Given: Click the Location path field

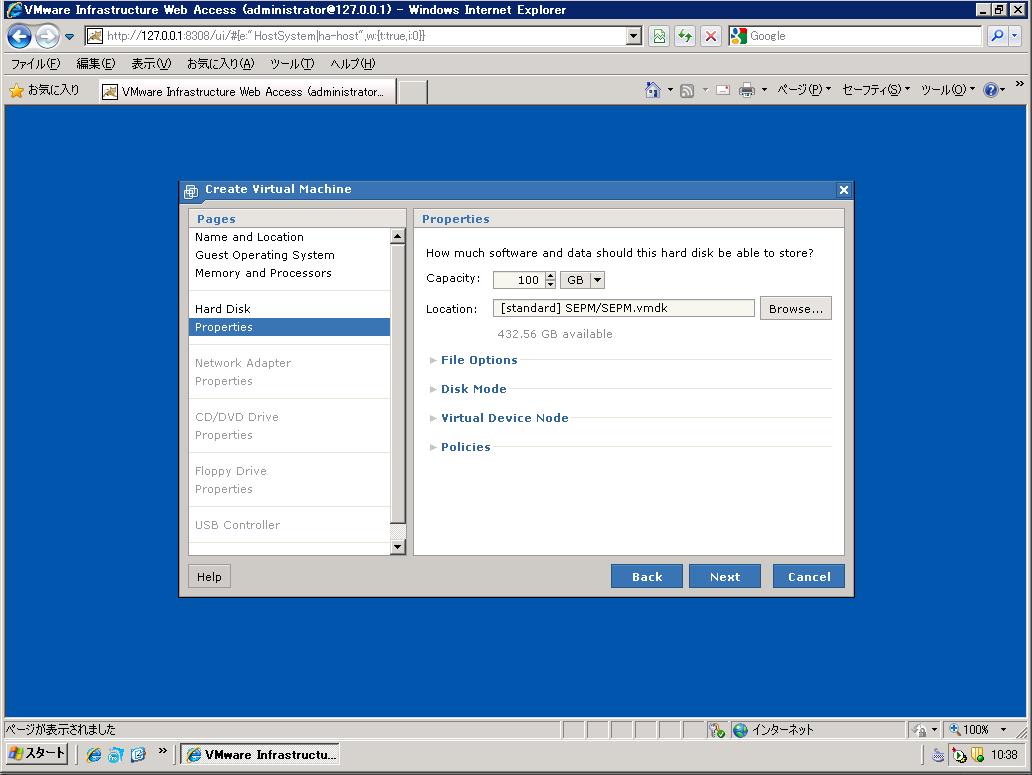Looking at the screenshot, I should coord(624,308).
